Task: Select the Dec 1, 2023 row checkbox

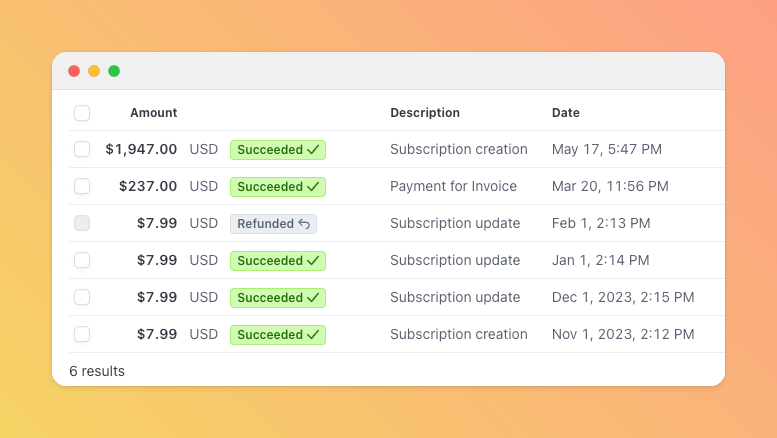Action: (82, 297)
